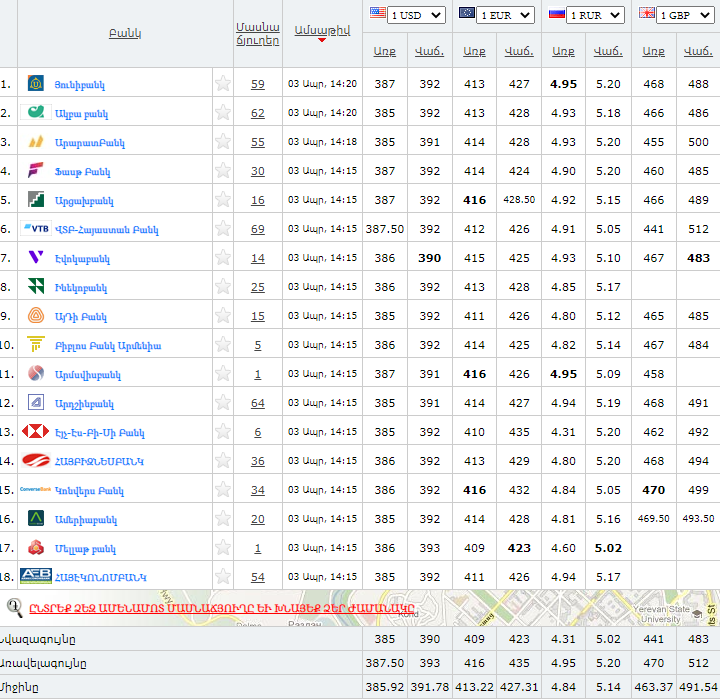Open branches count 59 for Յունիբանկ
The image size is (720, 699).
(258, 84)
